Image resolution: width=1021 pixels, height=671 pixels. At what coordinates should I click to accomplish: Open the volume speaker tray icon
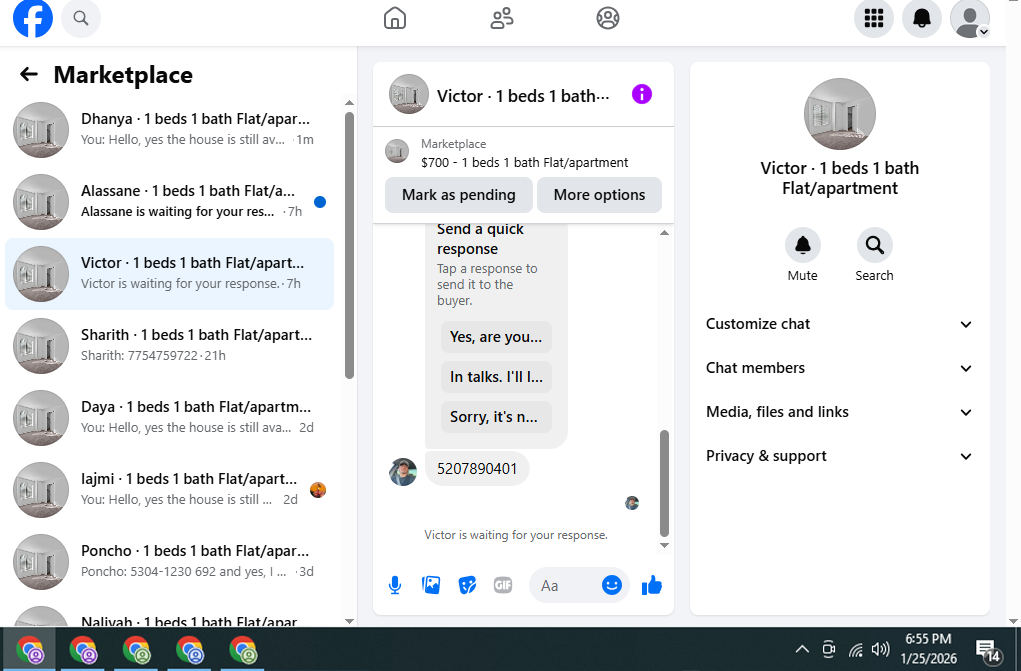pyautogui.click(x=880, y=649)
